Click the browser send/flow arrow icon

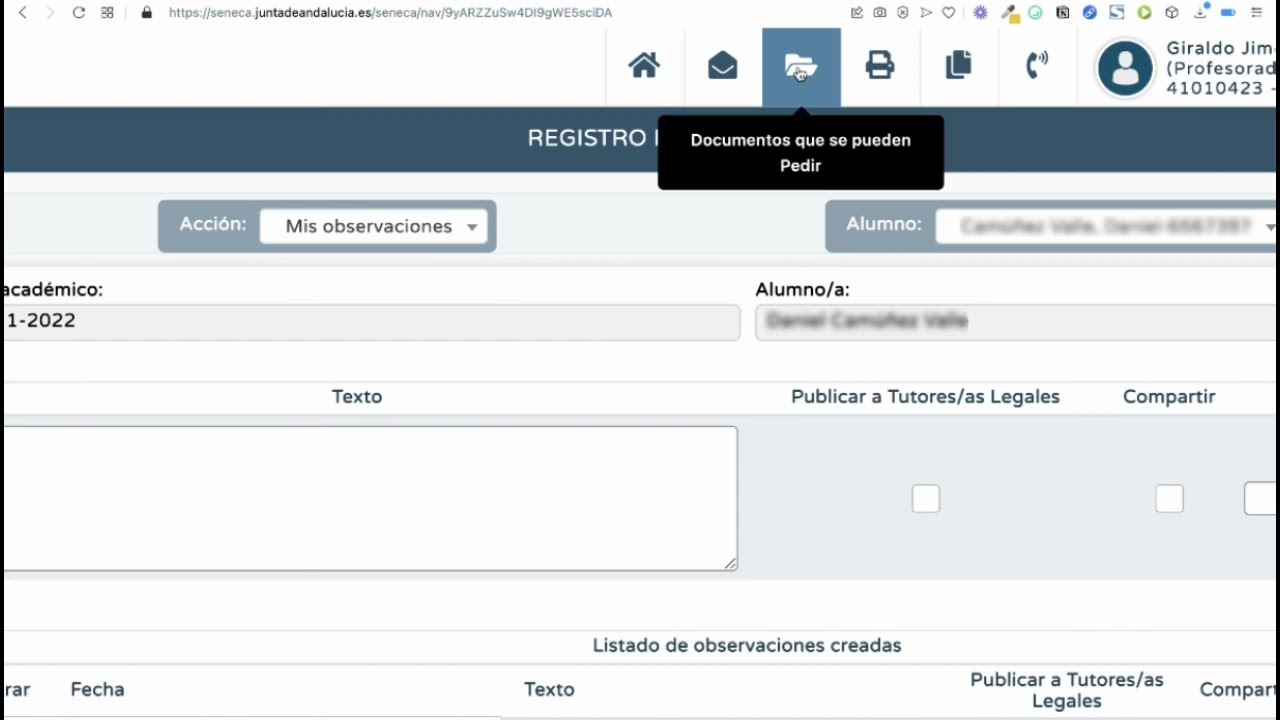926,13
